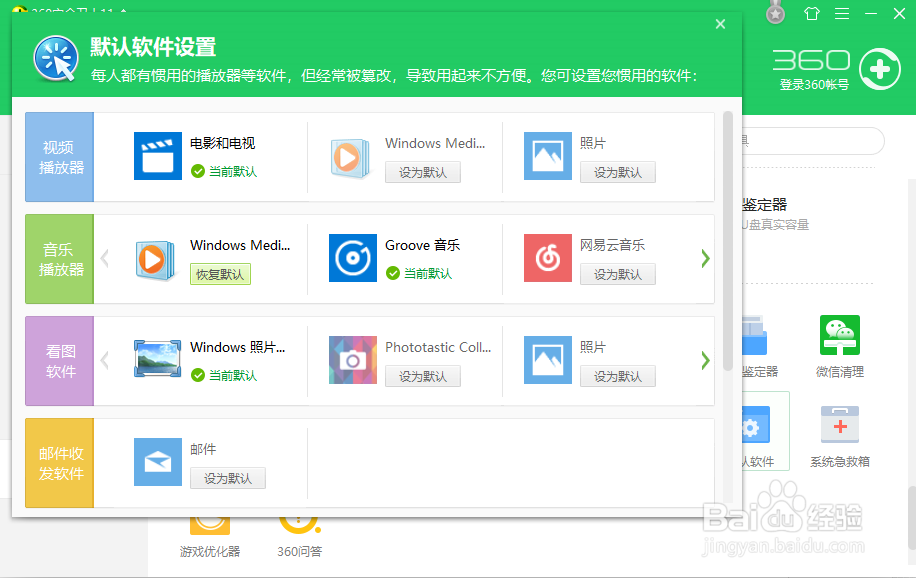This screenshot has width=916, height=578.
Task: Open the main menu hamburger icon
Action: [842, 13]
